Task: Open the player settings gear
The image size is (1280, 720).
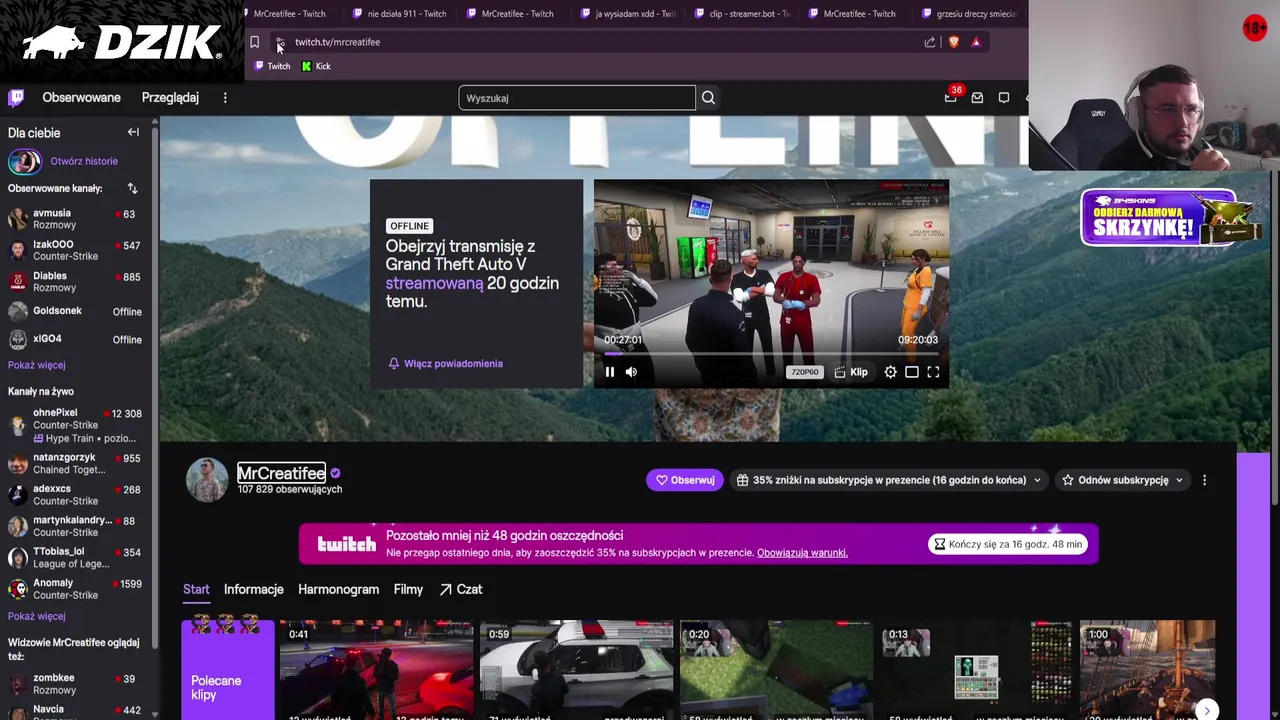Action: click(x=890, y=372)
